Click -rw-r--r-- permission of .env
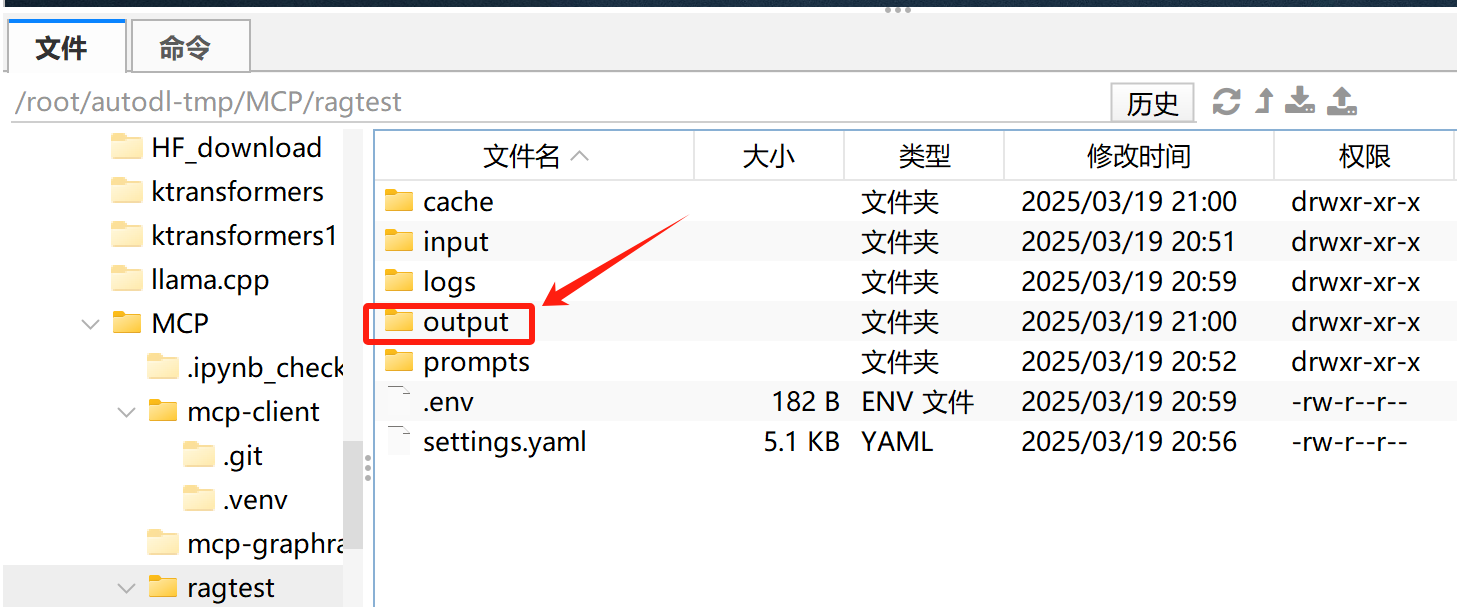Image resolution: width=1457 pixels, height=607 pixels. [1350, 402]
